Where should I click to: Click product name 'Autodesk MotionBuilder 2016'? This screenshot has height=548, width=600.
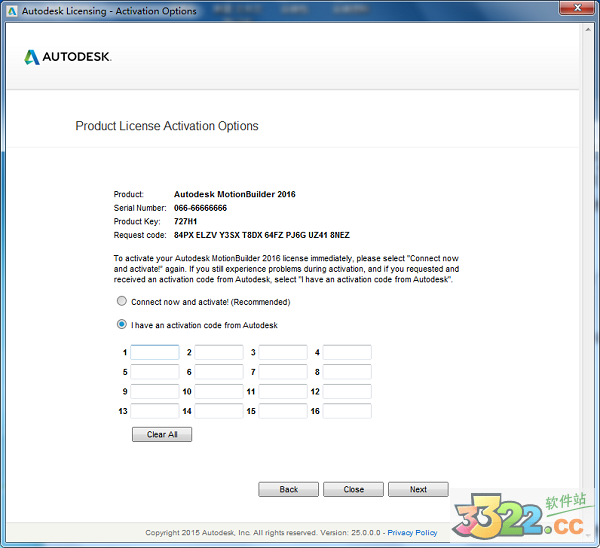235,194
